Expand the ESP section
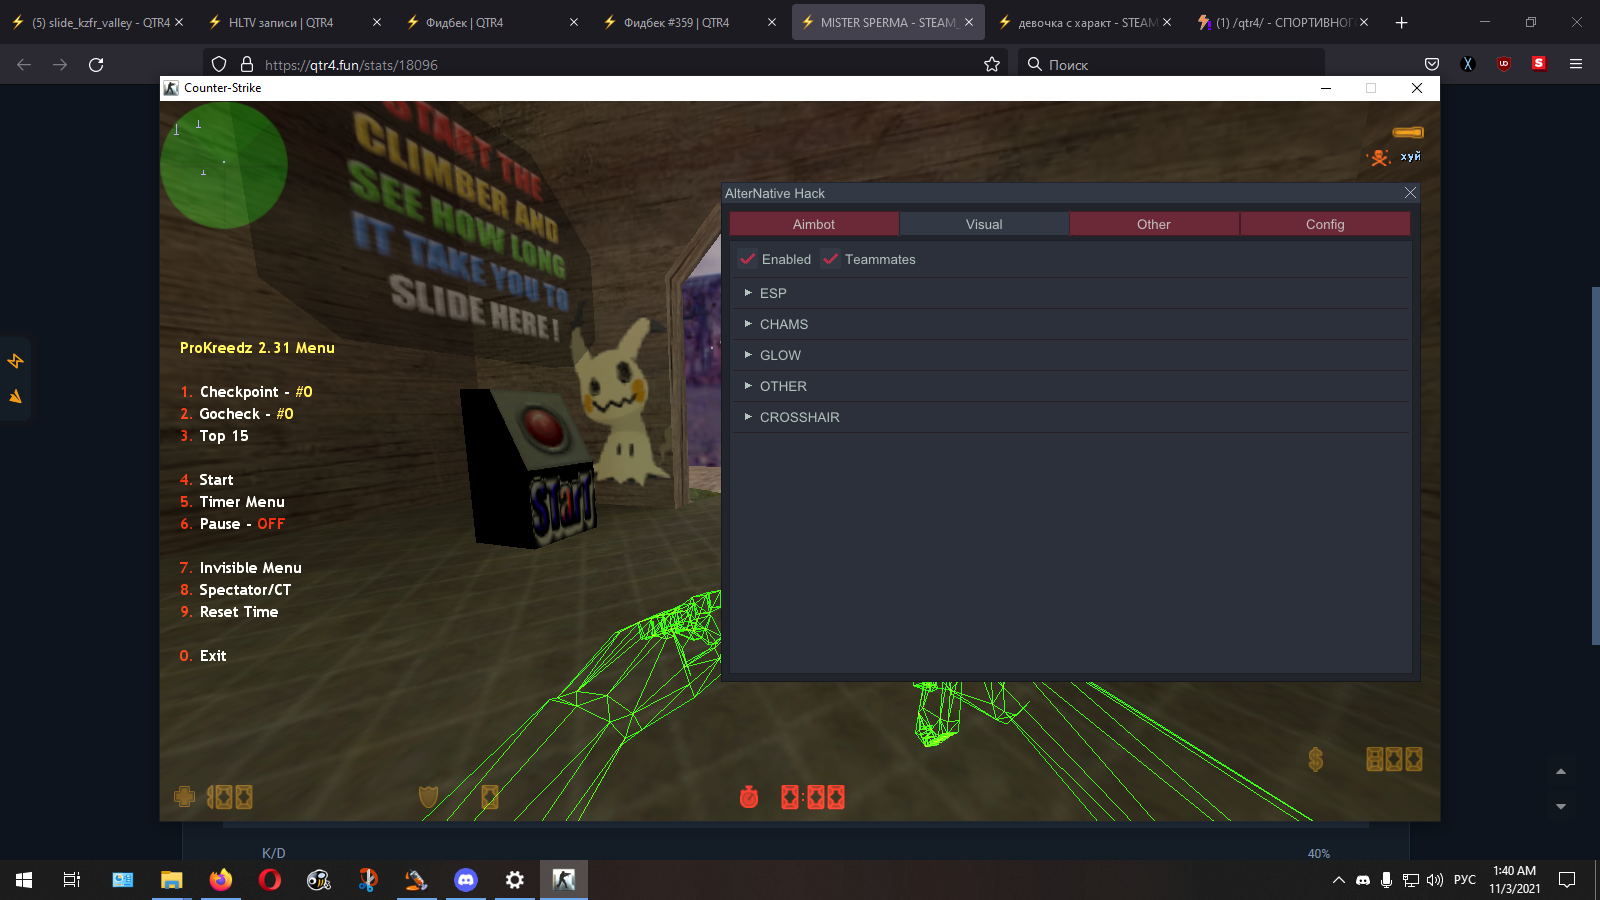 coord(1070,293)
